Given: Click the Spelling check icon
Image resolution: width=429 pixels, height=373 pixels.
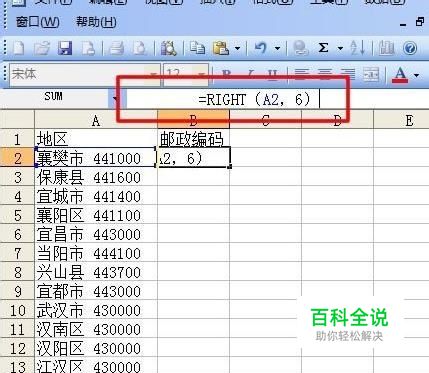Looking at the screenshot, I should [169, 48].
